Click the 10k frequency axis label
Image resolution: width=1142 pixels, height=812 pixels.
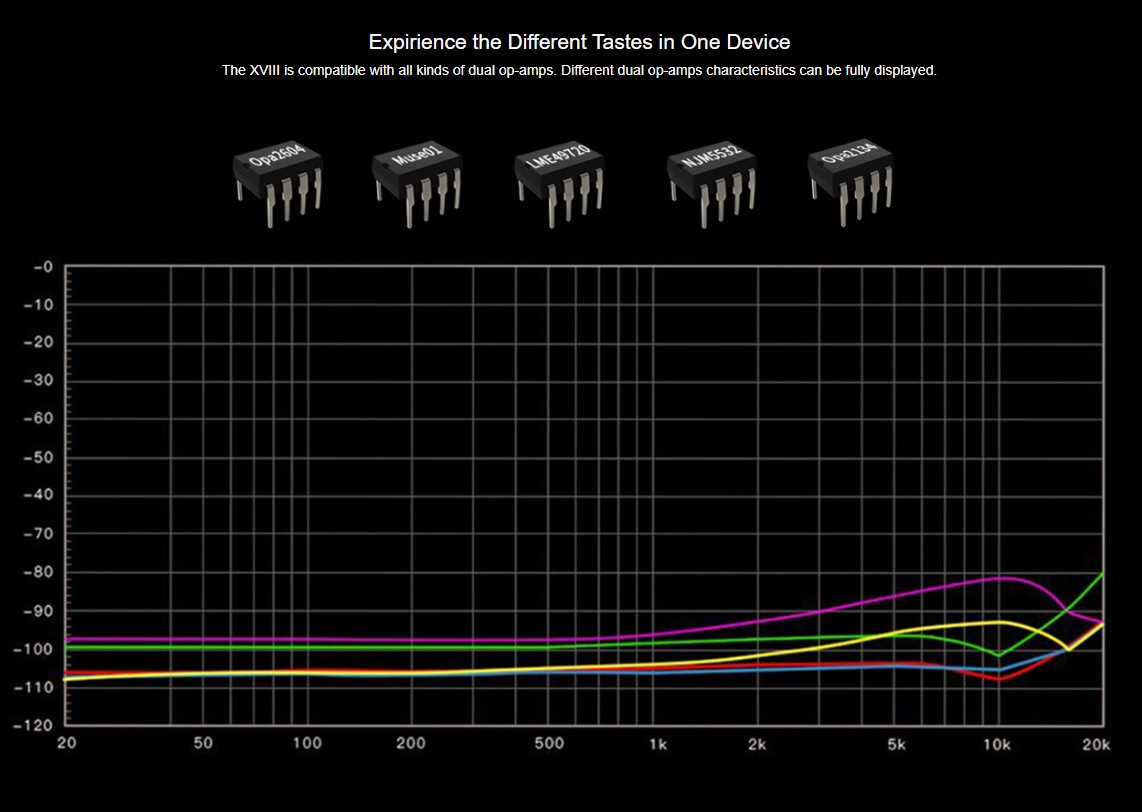coord(996,743)
